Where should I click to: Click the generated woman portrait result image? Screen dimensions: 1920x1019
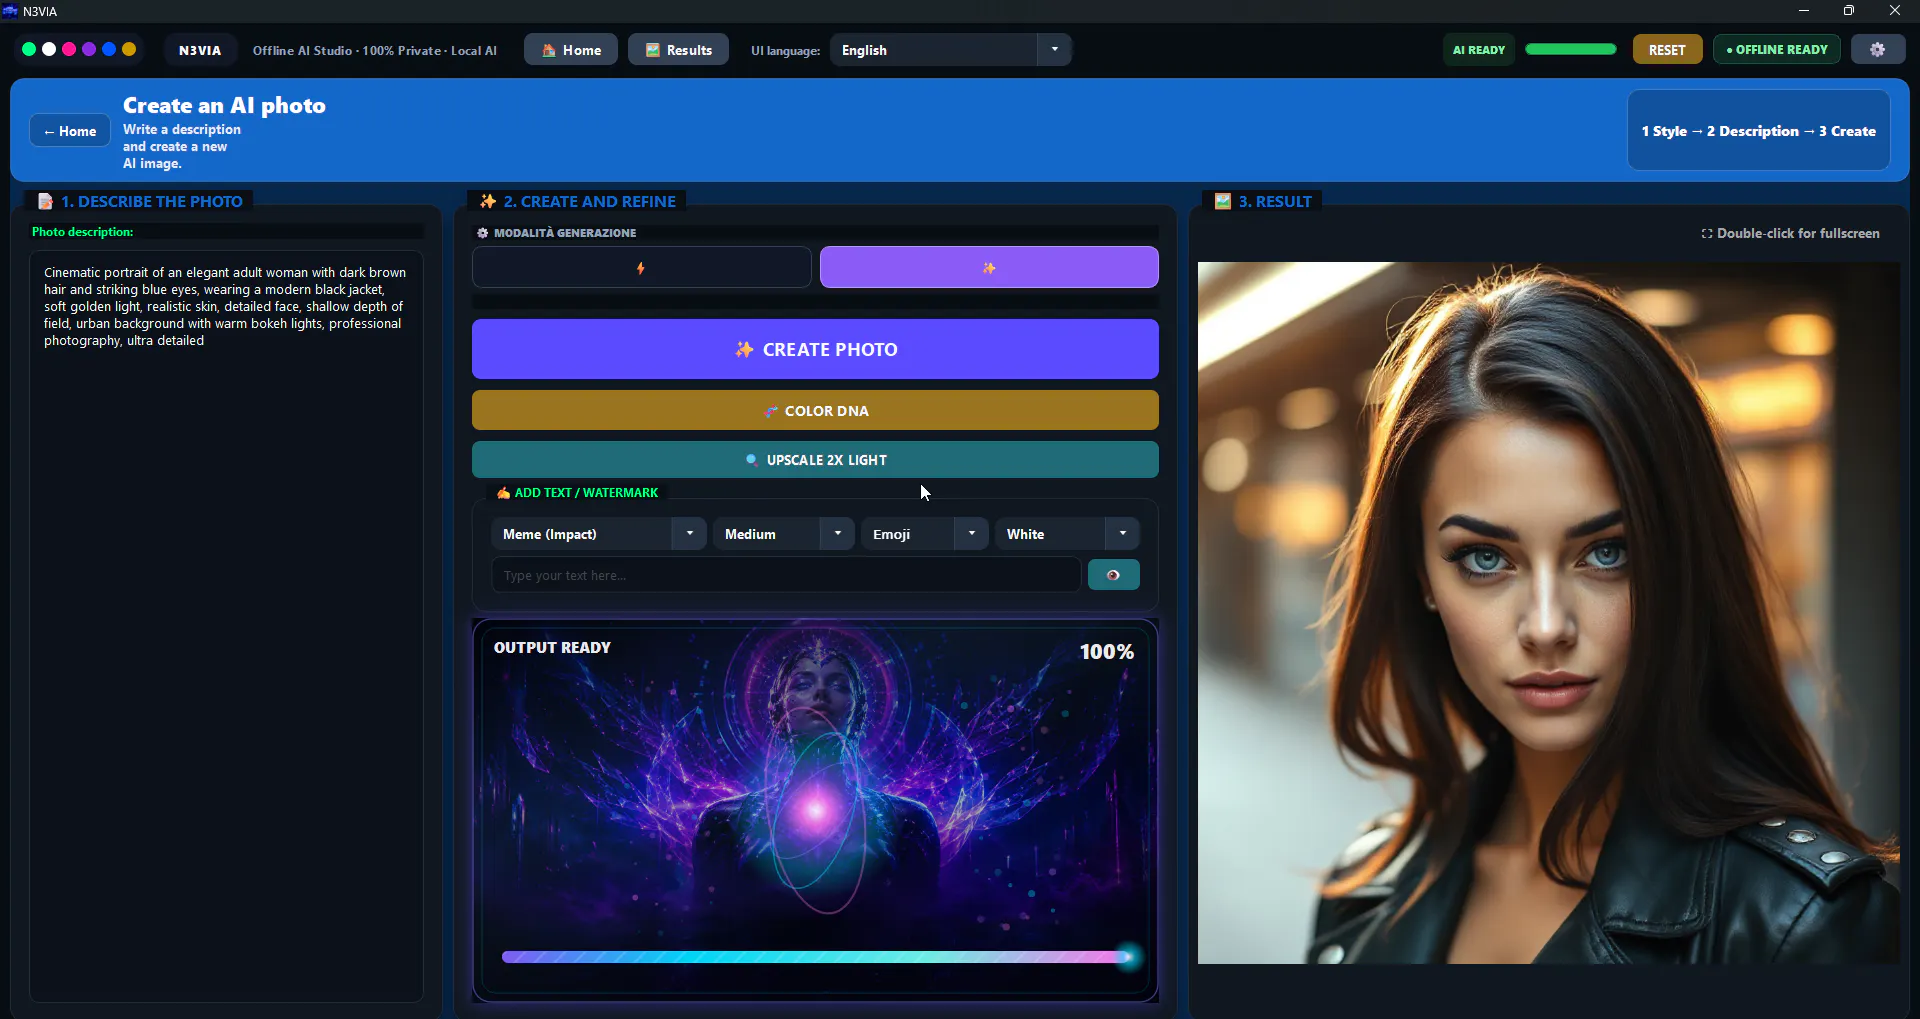(1548, 613)
